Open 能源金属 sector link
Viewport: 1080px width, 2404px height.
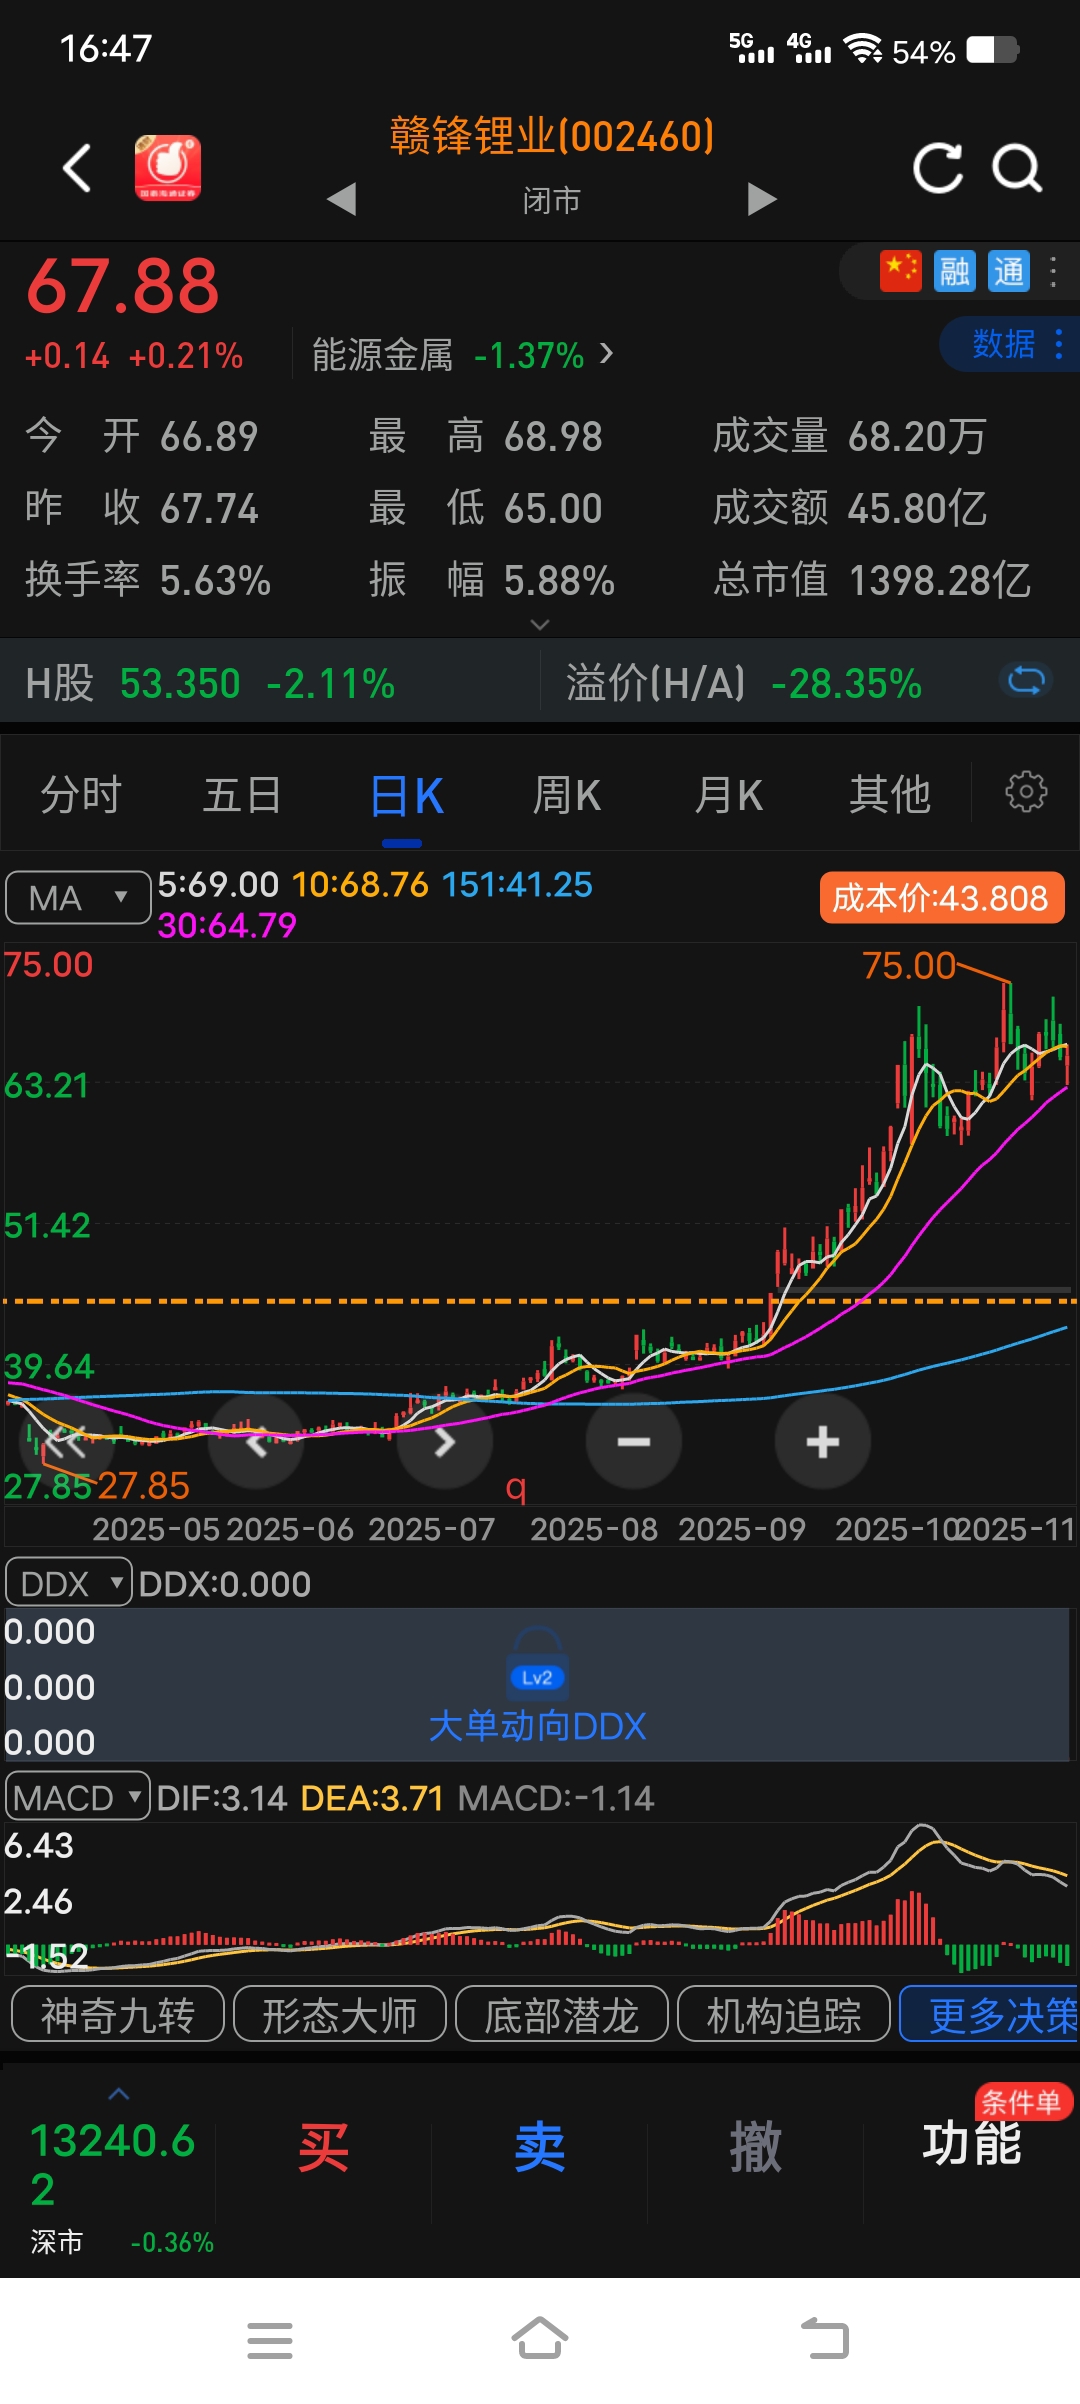click(463, 355)
